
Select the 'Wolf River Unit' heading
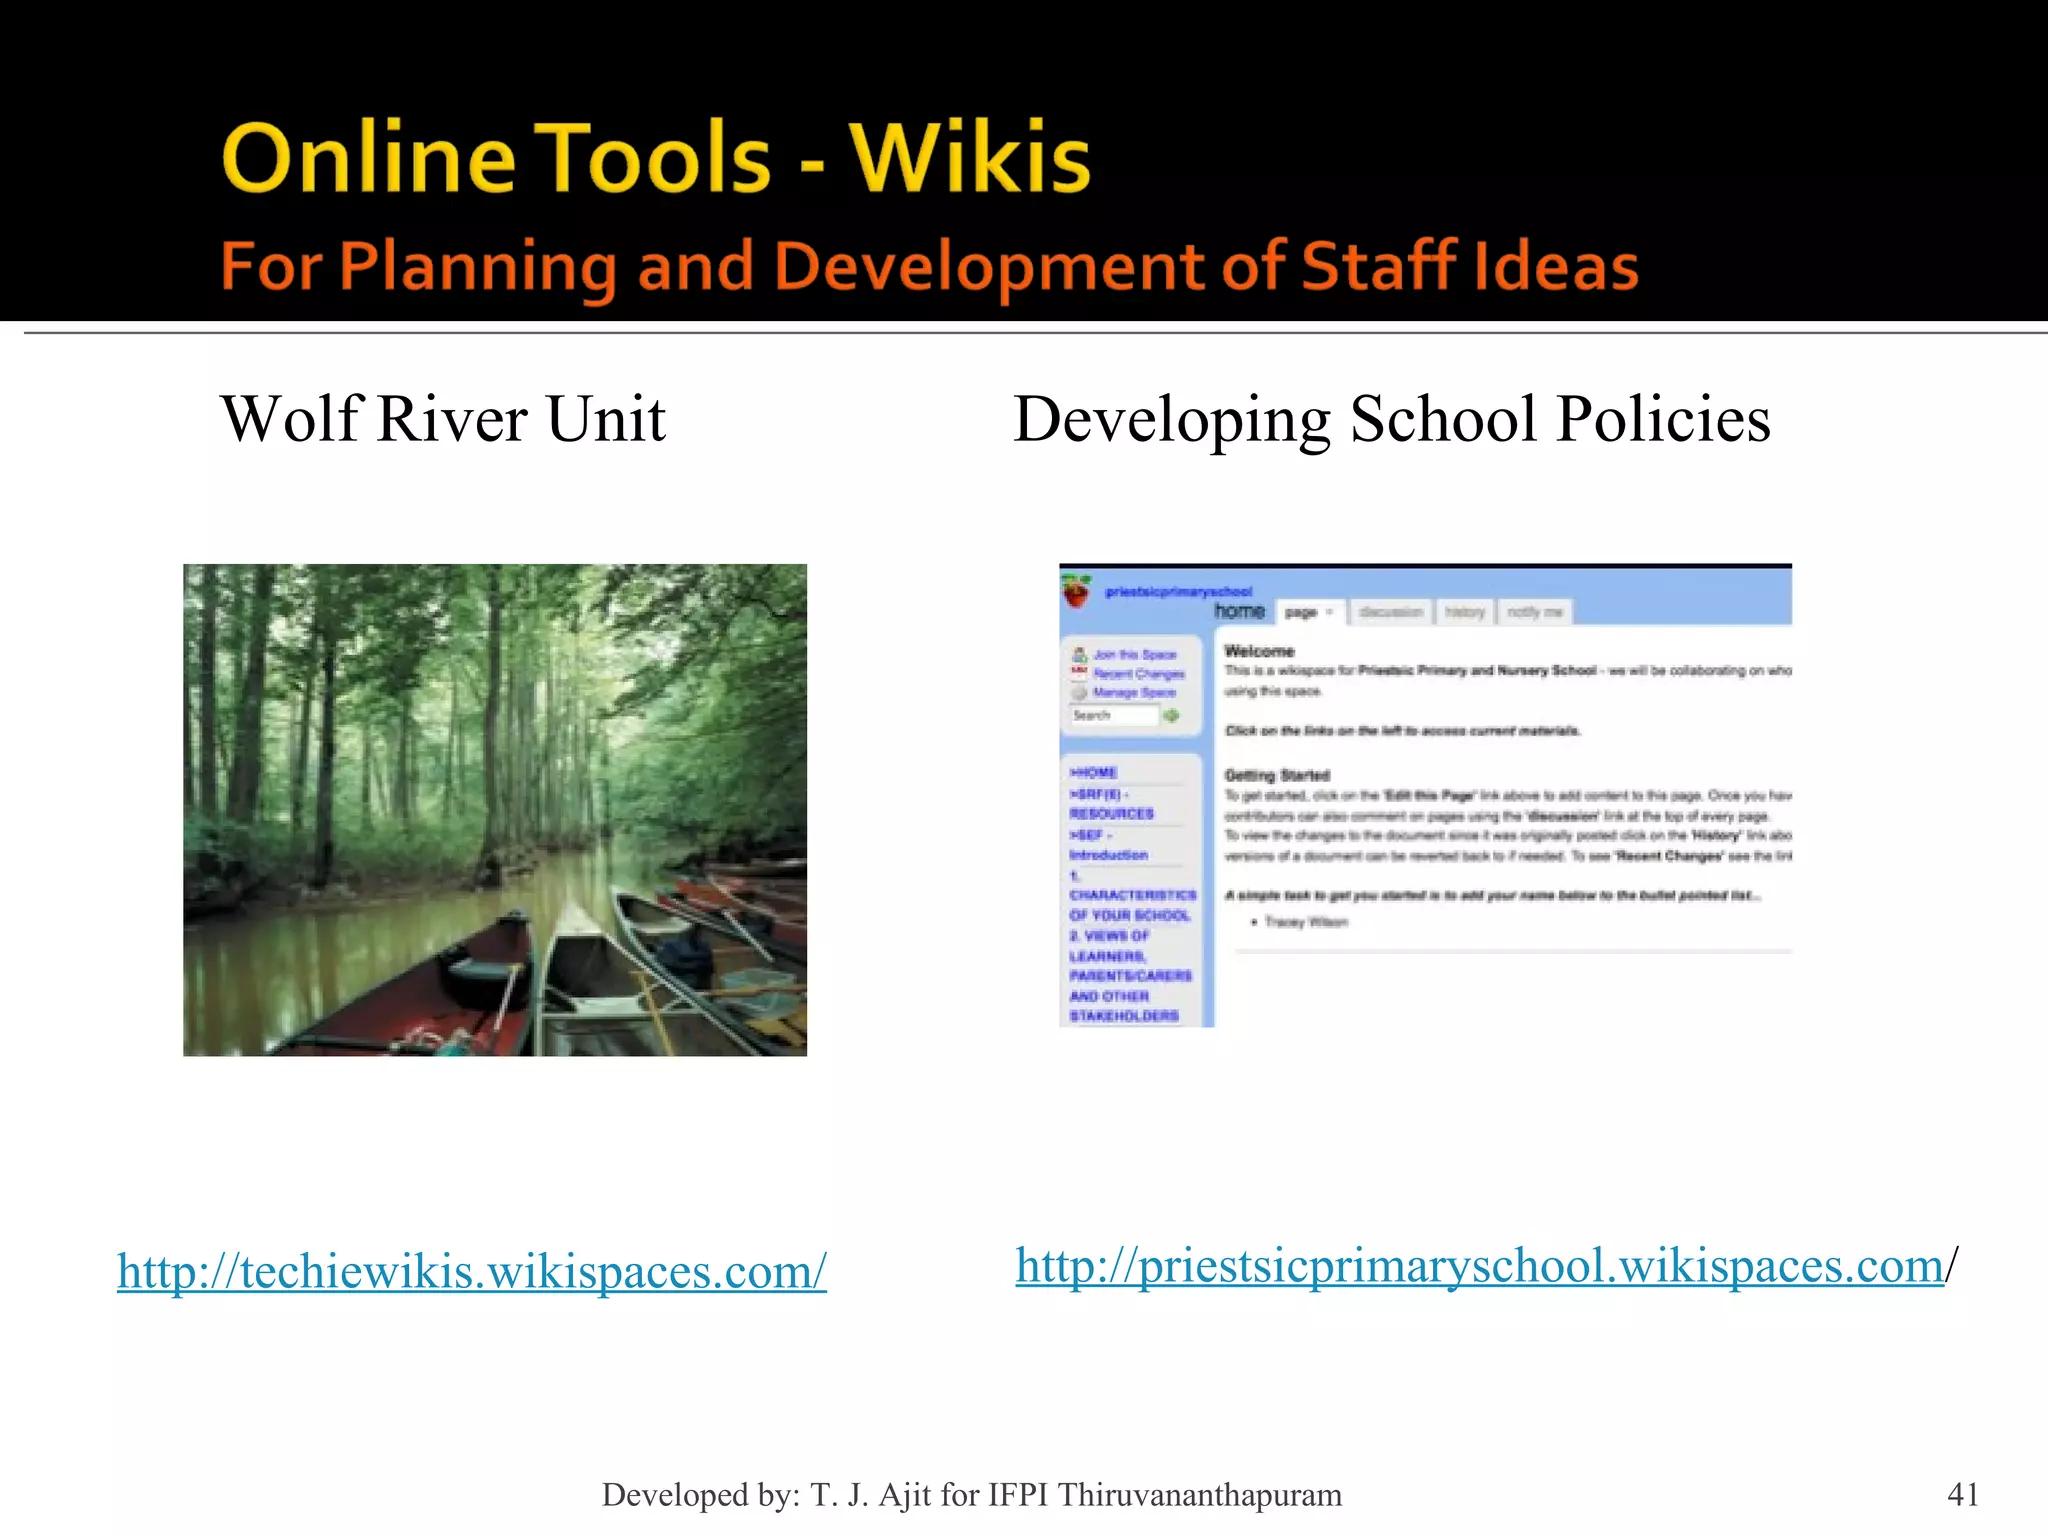(443, 418)
